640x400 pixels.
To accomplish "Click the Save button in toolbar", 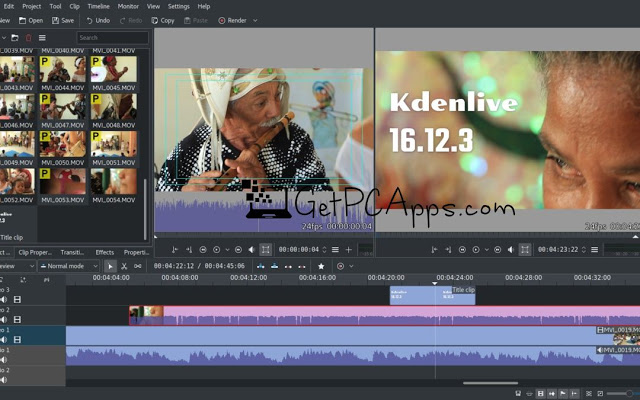I will [x=62, y=20].
